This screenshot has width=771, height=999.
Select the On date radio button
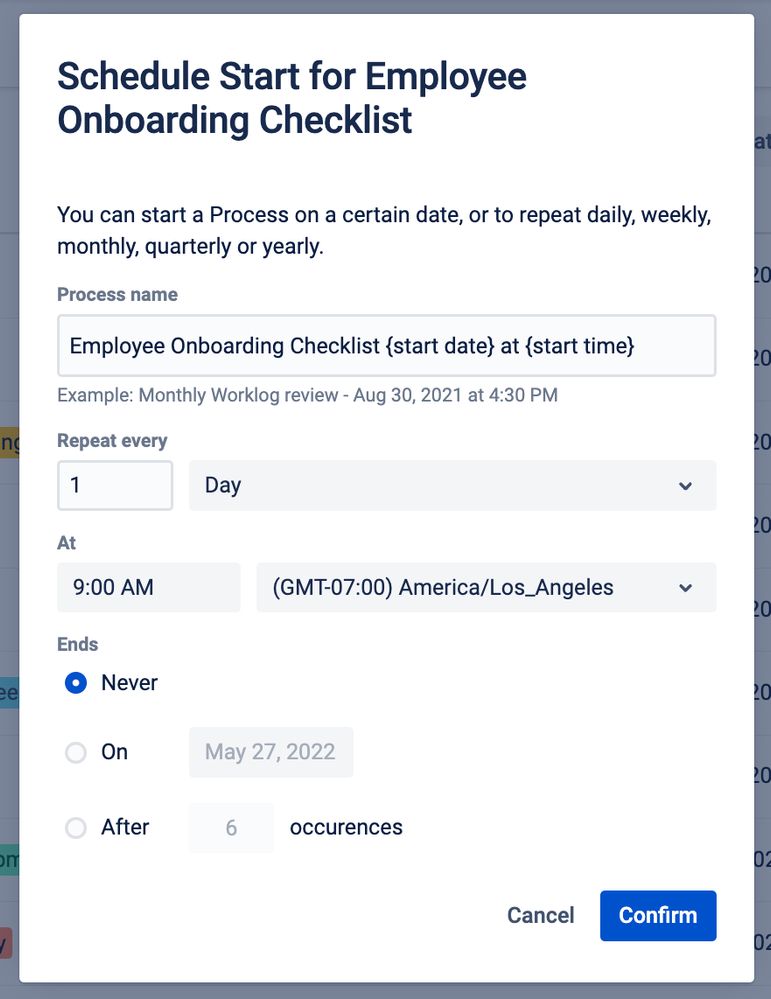[76, 752]
